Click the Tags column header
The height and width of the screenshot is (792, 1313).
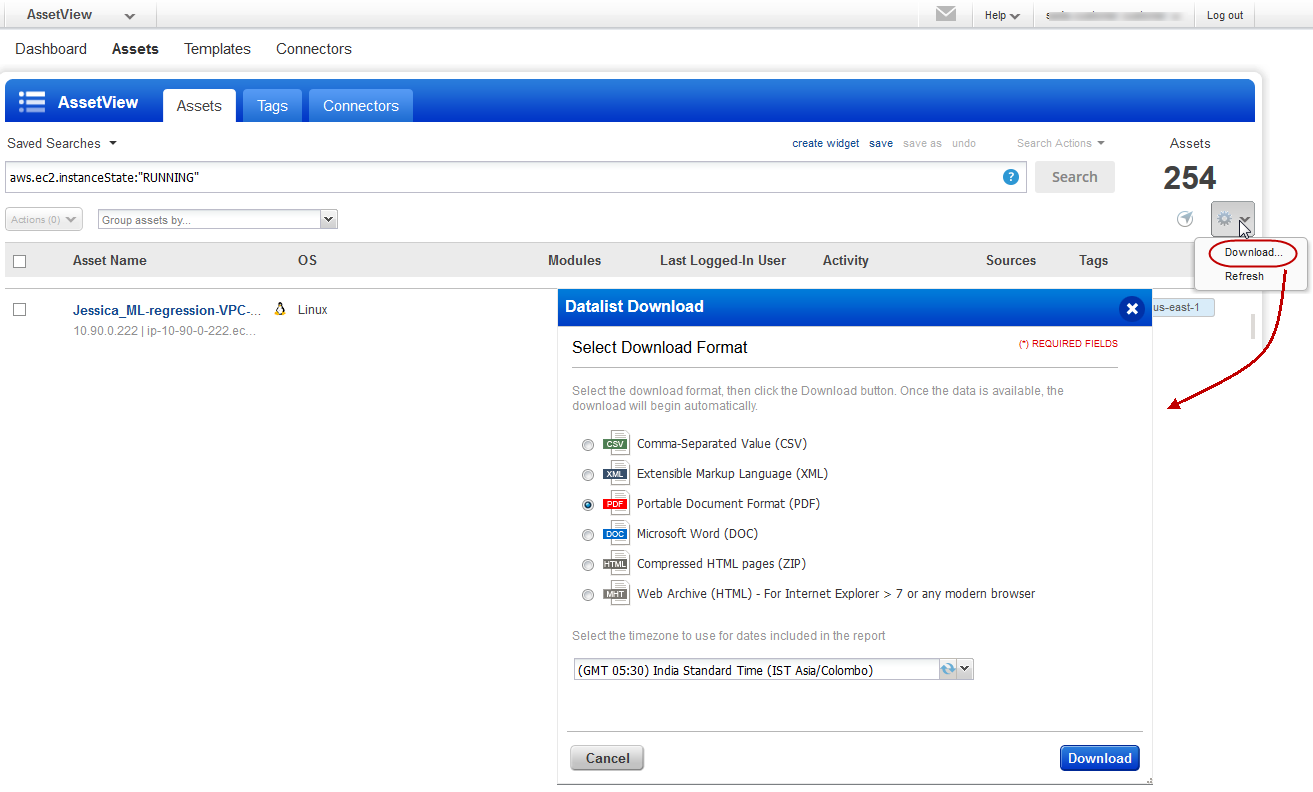coord(1094,260)
